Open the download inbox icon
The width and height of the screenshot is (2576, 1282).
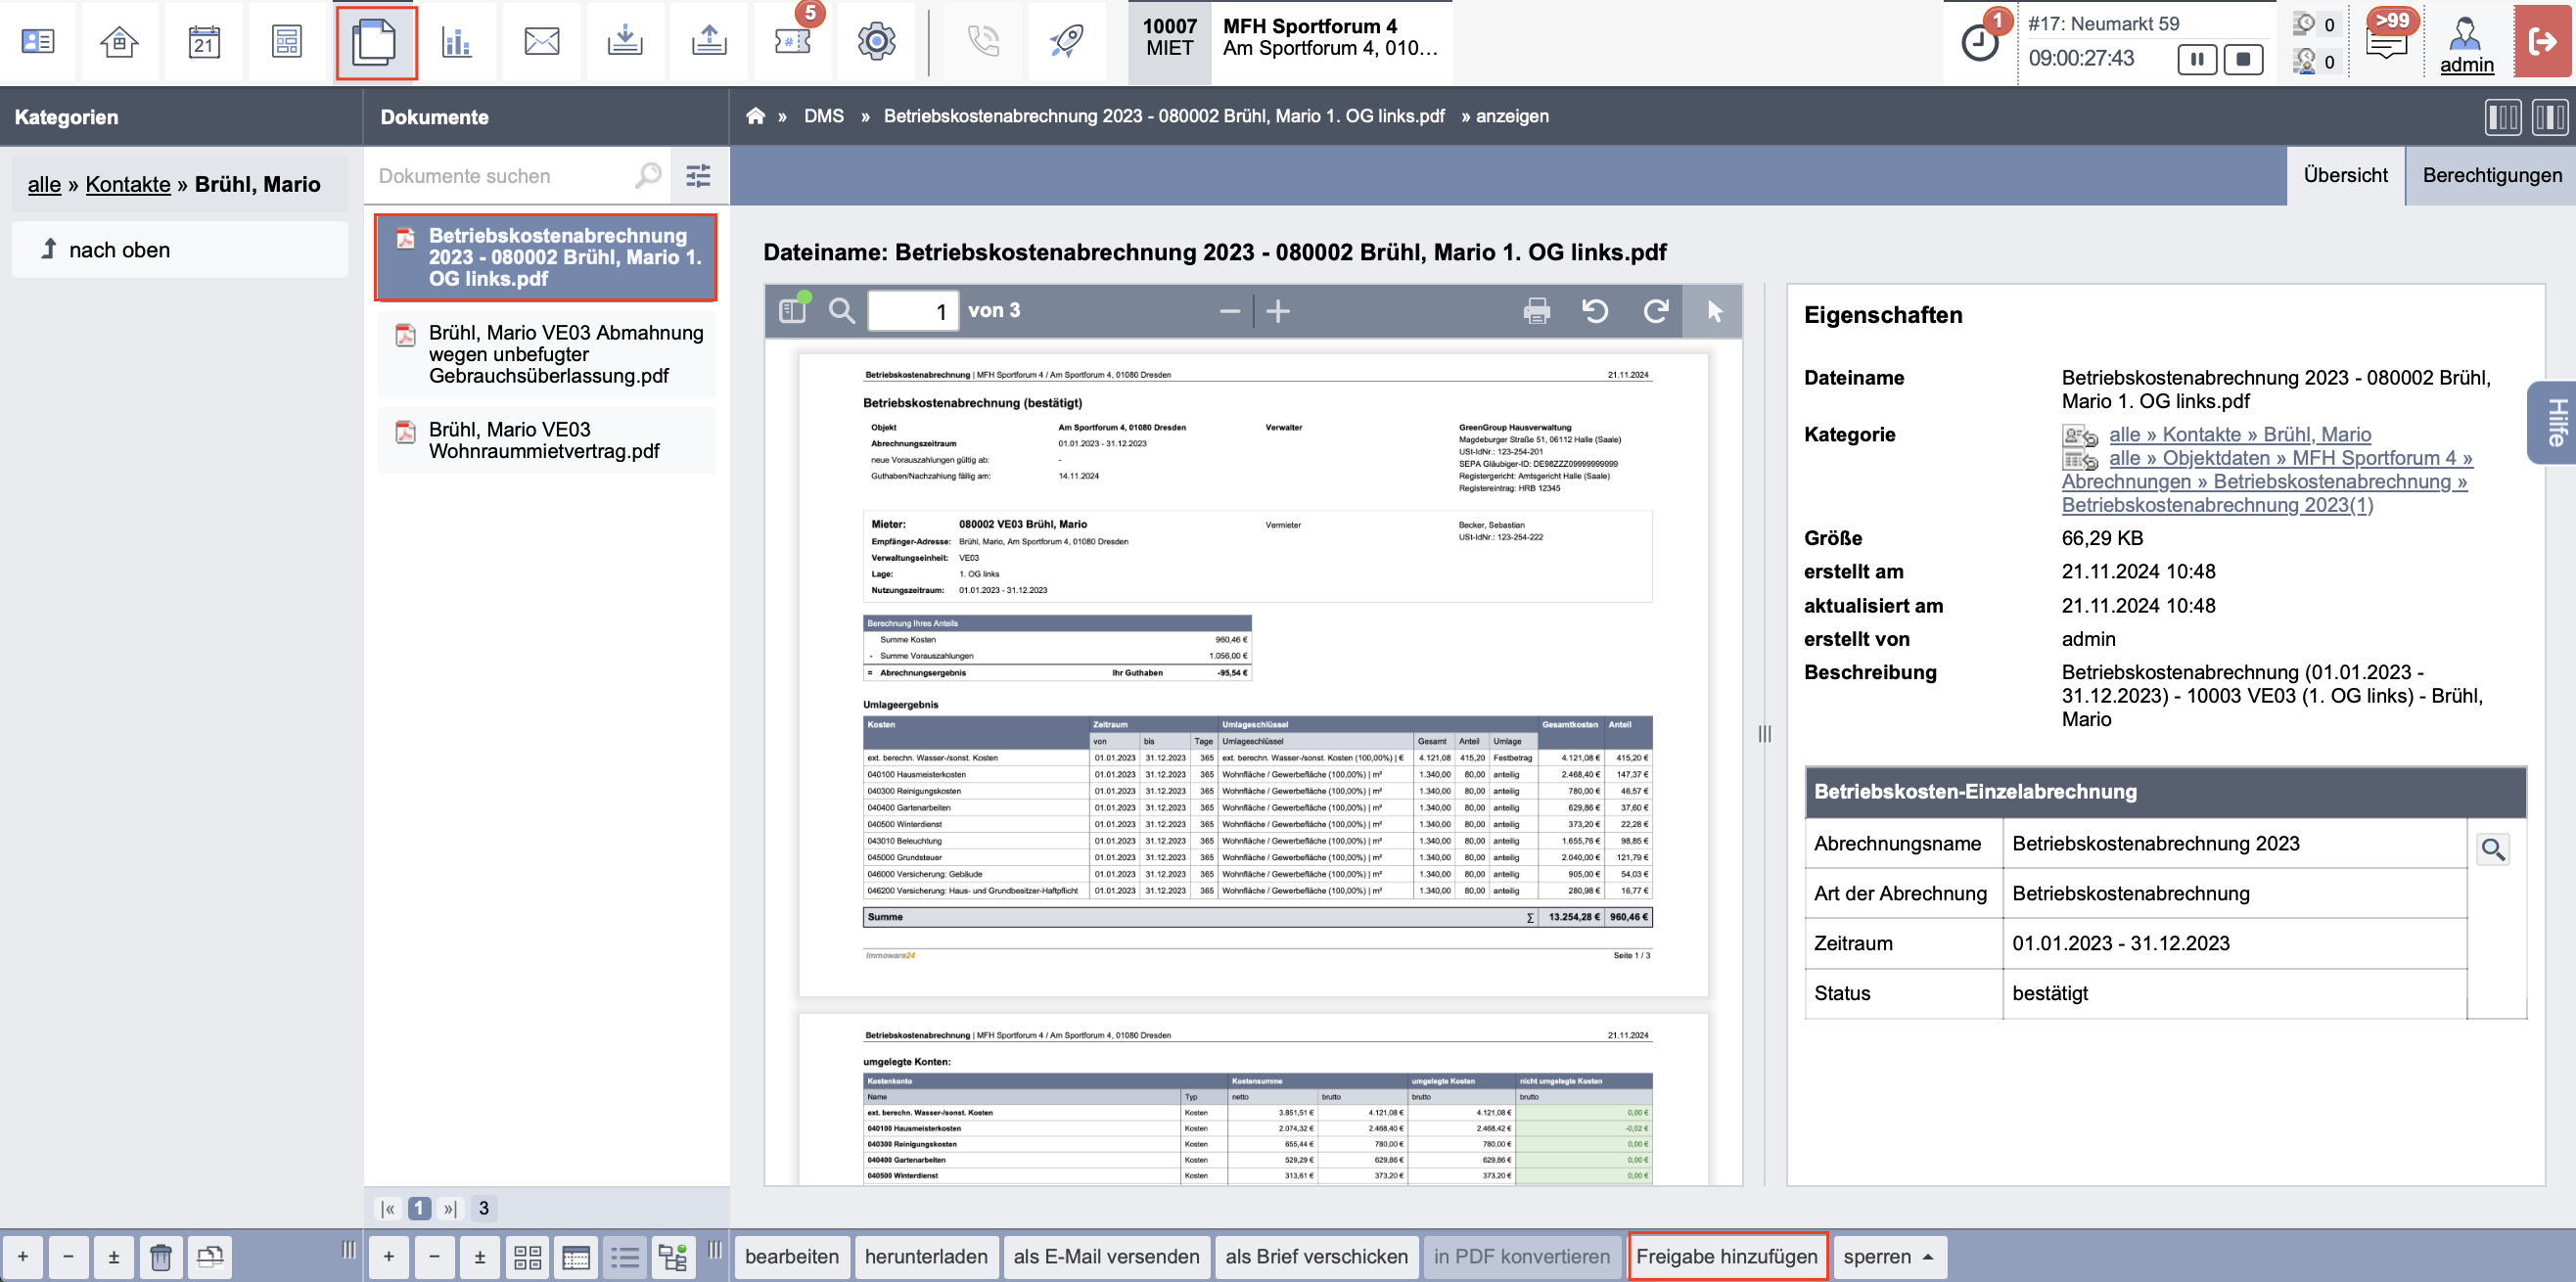click(625, 41)
